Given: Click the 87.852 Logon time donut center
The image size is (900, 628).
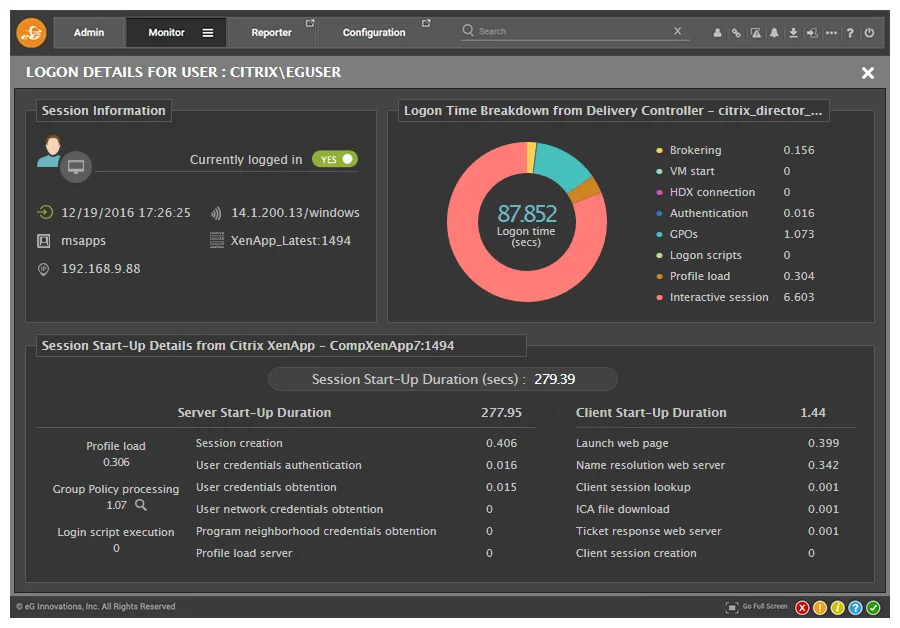Looking at the screenshot, I should pos(527,223).
